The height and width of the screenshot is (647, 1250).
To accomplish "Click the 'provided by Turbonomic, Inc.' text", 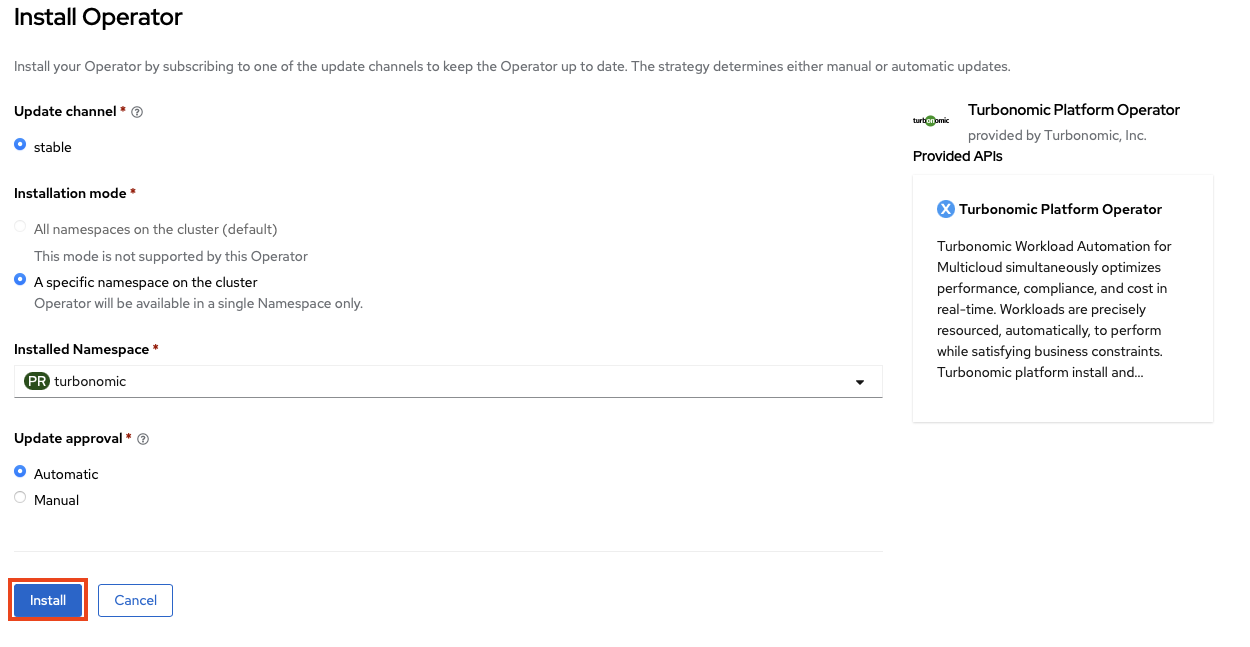I will [1057, 135].
